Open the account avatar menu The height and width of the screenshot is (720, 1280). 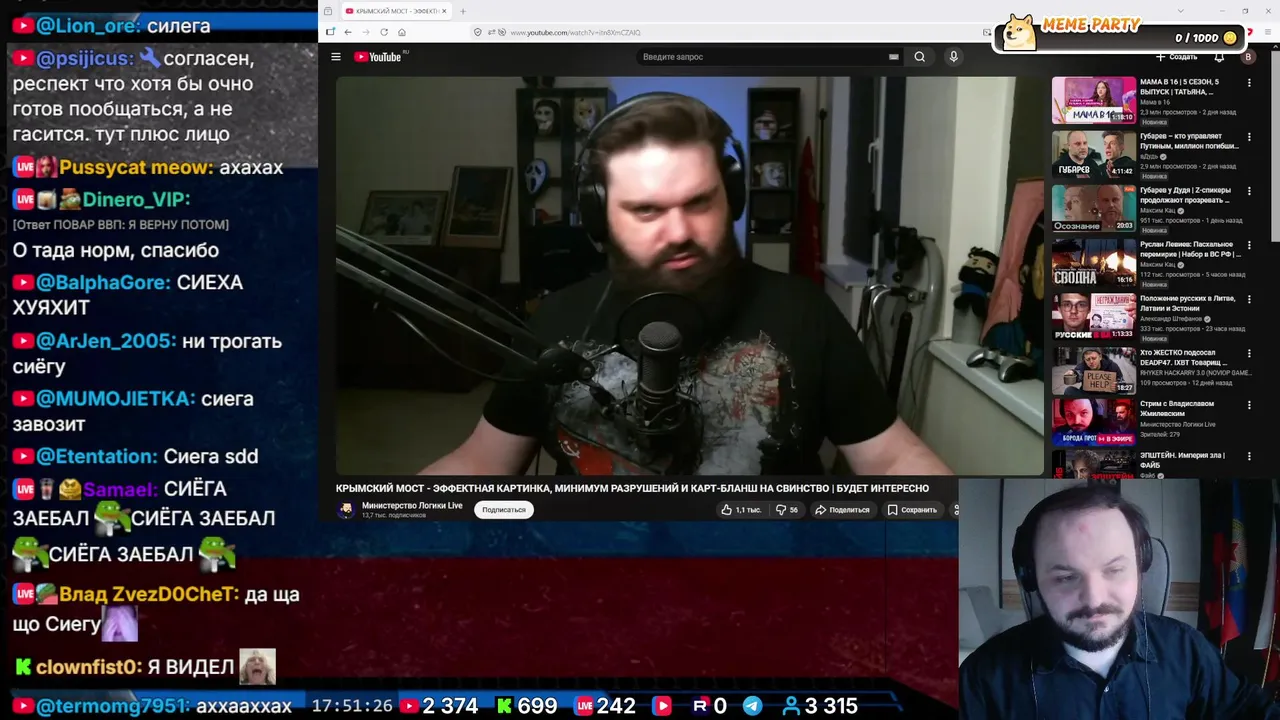[x=1247, y=57]
